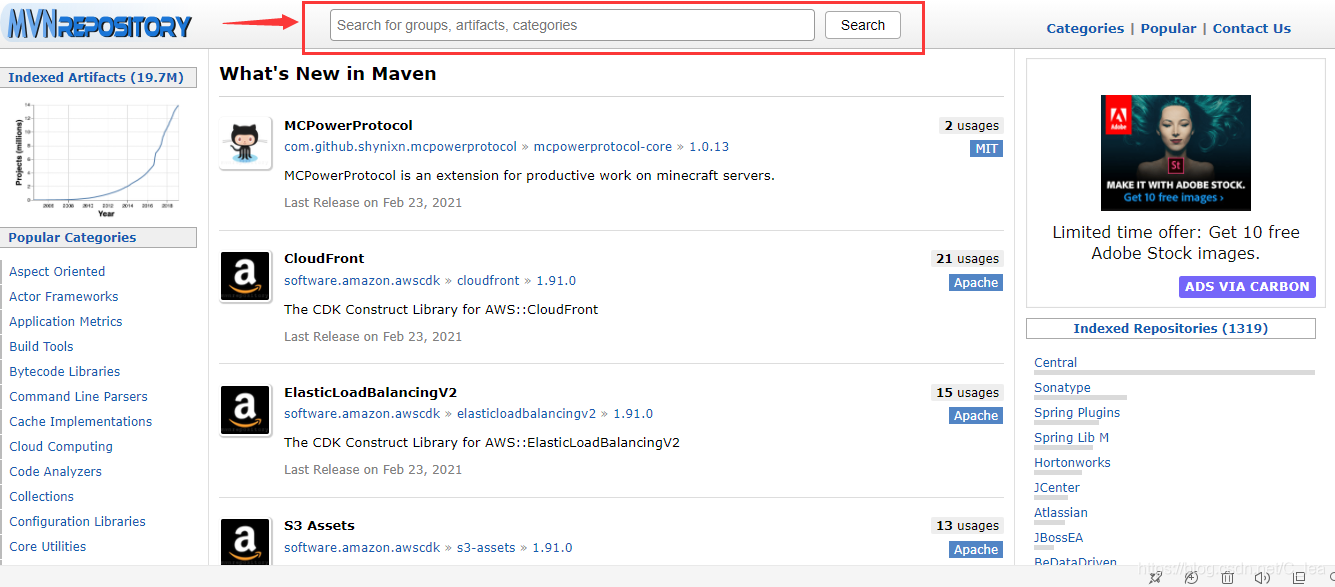Click the MVNRepository logo

tap(99, 24)
